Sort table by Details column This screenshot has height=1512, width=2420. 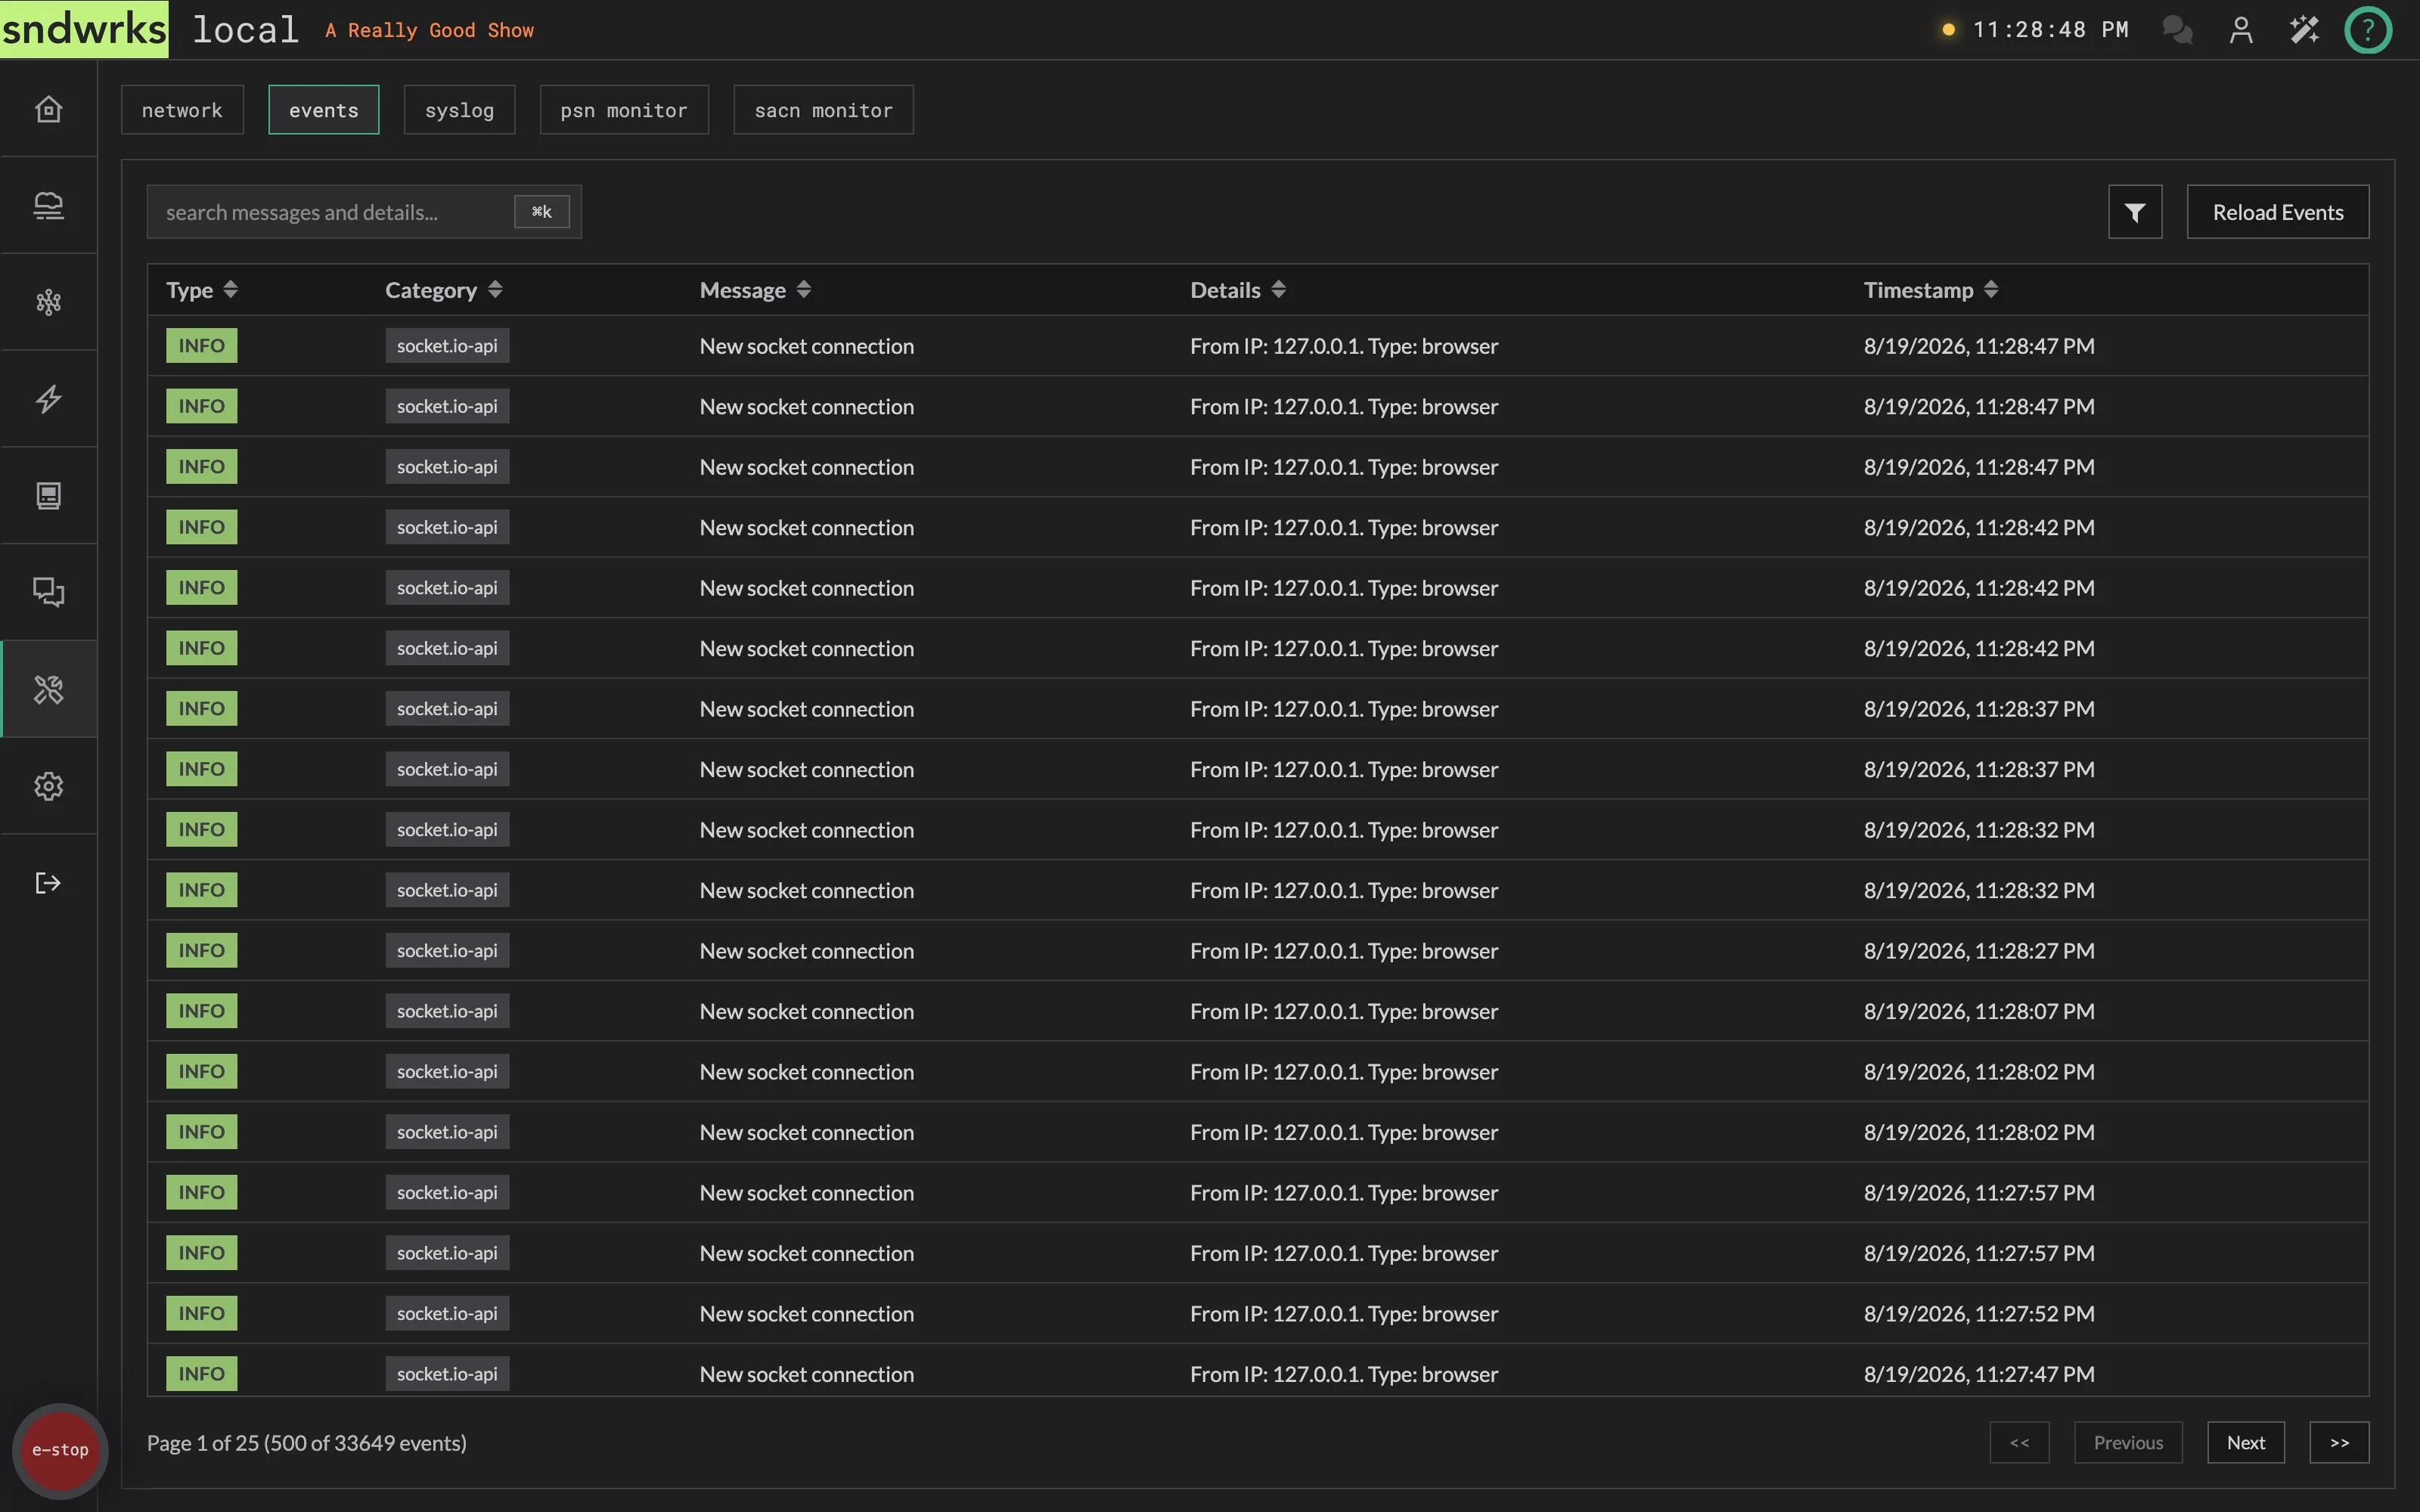point(1238,290)
